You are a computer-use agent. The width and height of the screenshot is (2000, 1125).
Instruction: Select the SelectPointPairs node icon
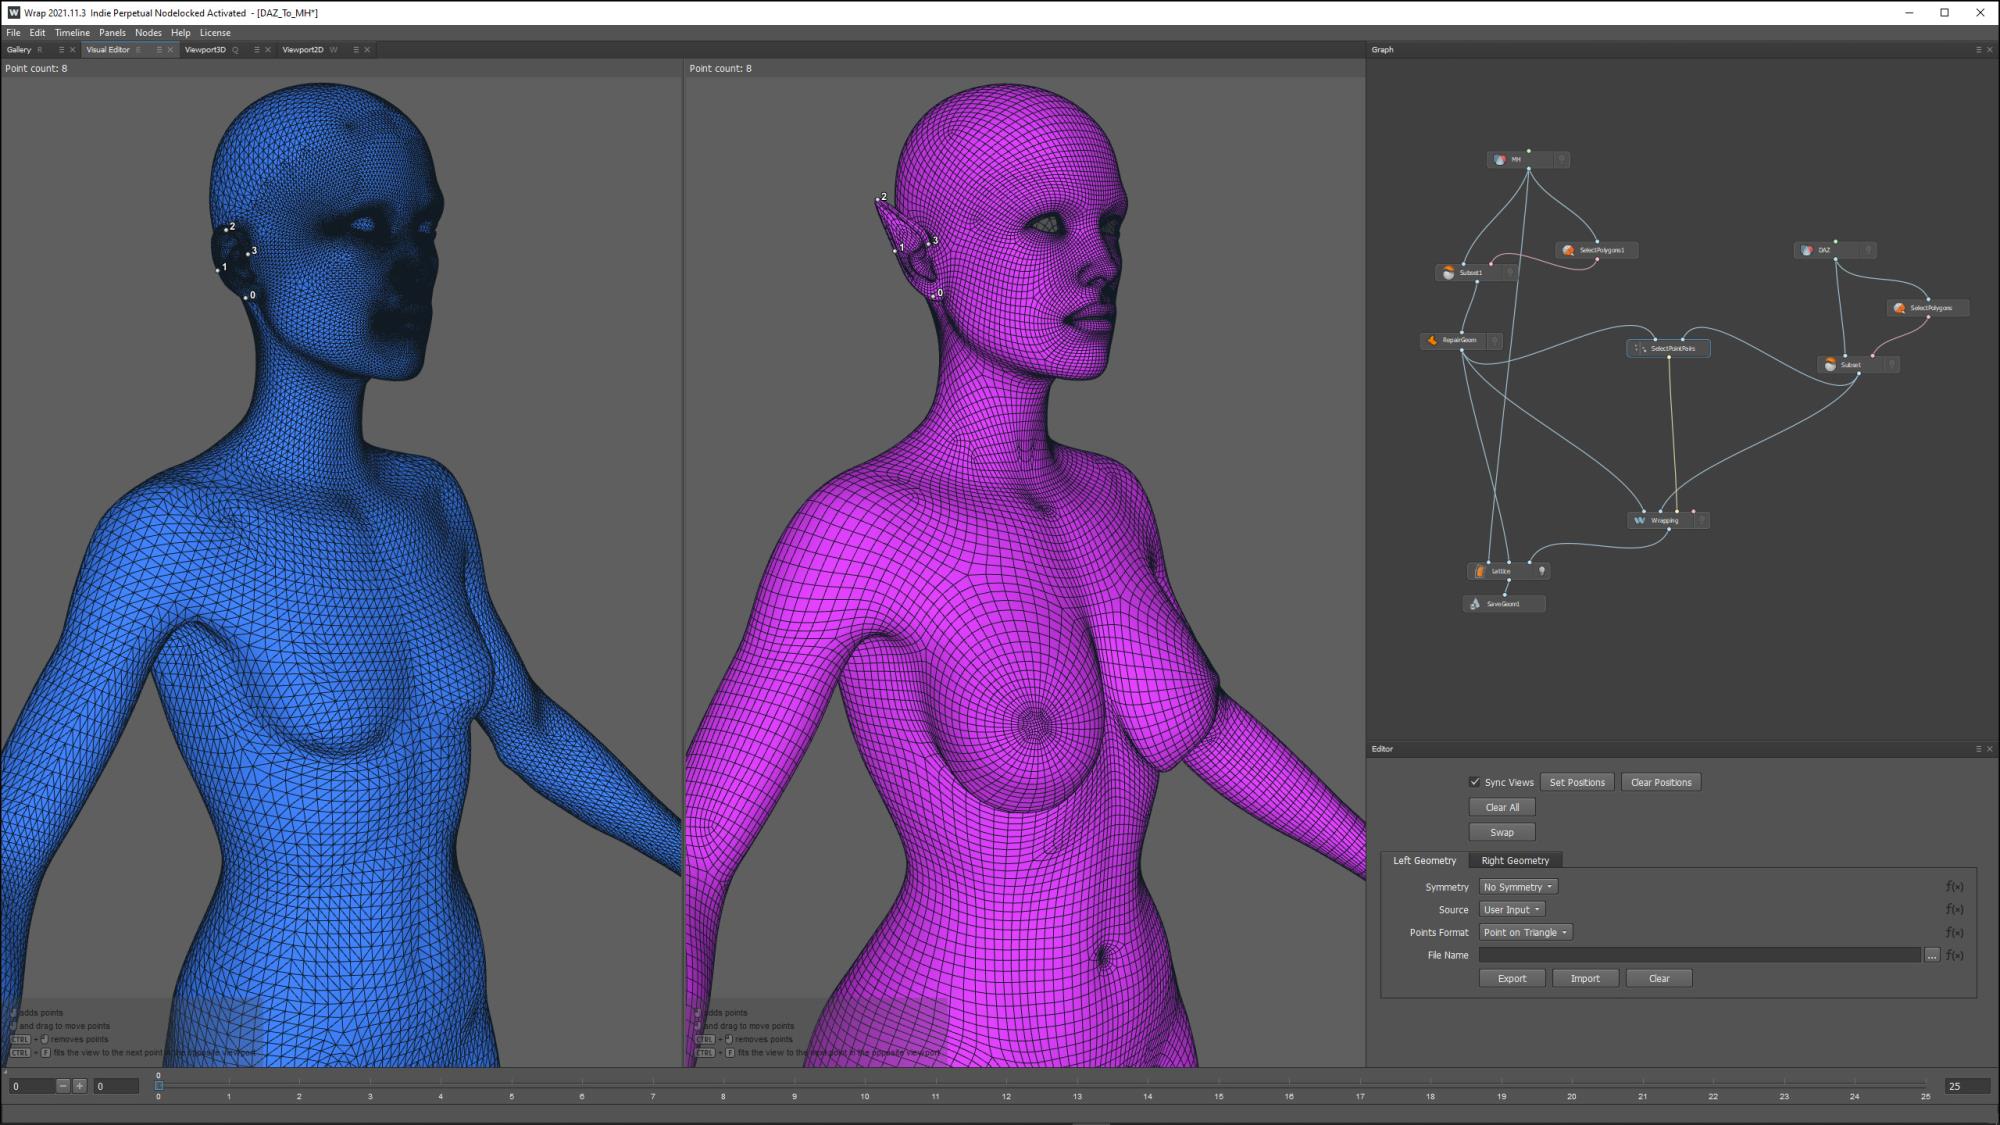point(1640,348)
